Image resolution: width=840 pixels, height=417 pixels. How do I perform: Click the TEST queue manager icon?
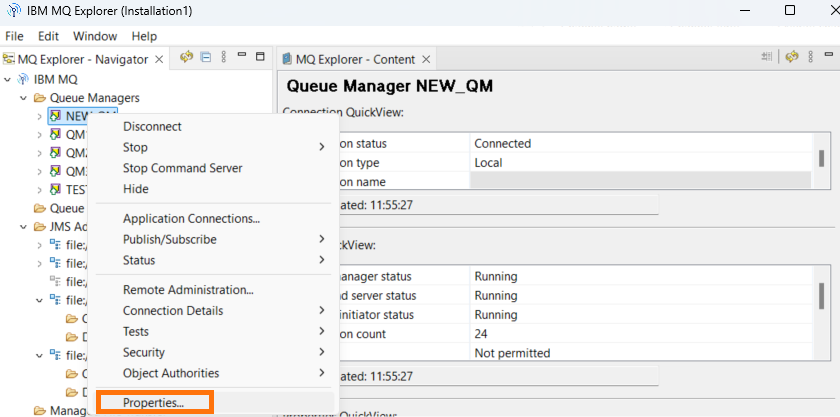click(55, 189)
